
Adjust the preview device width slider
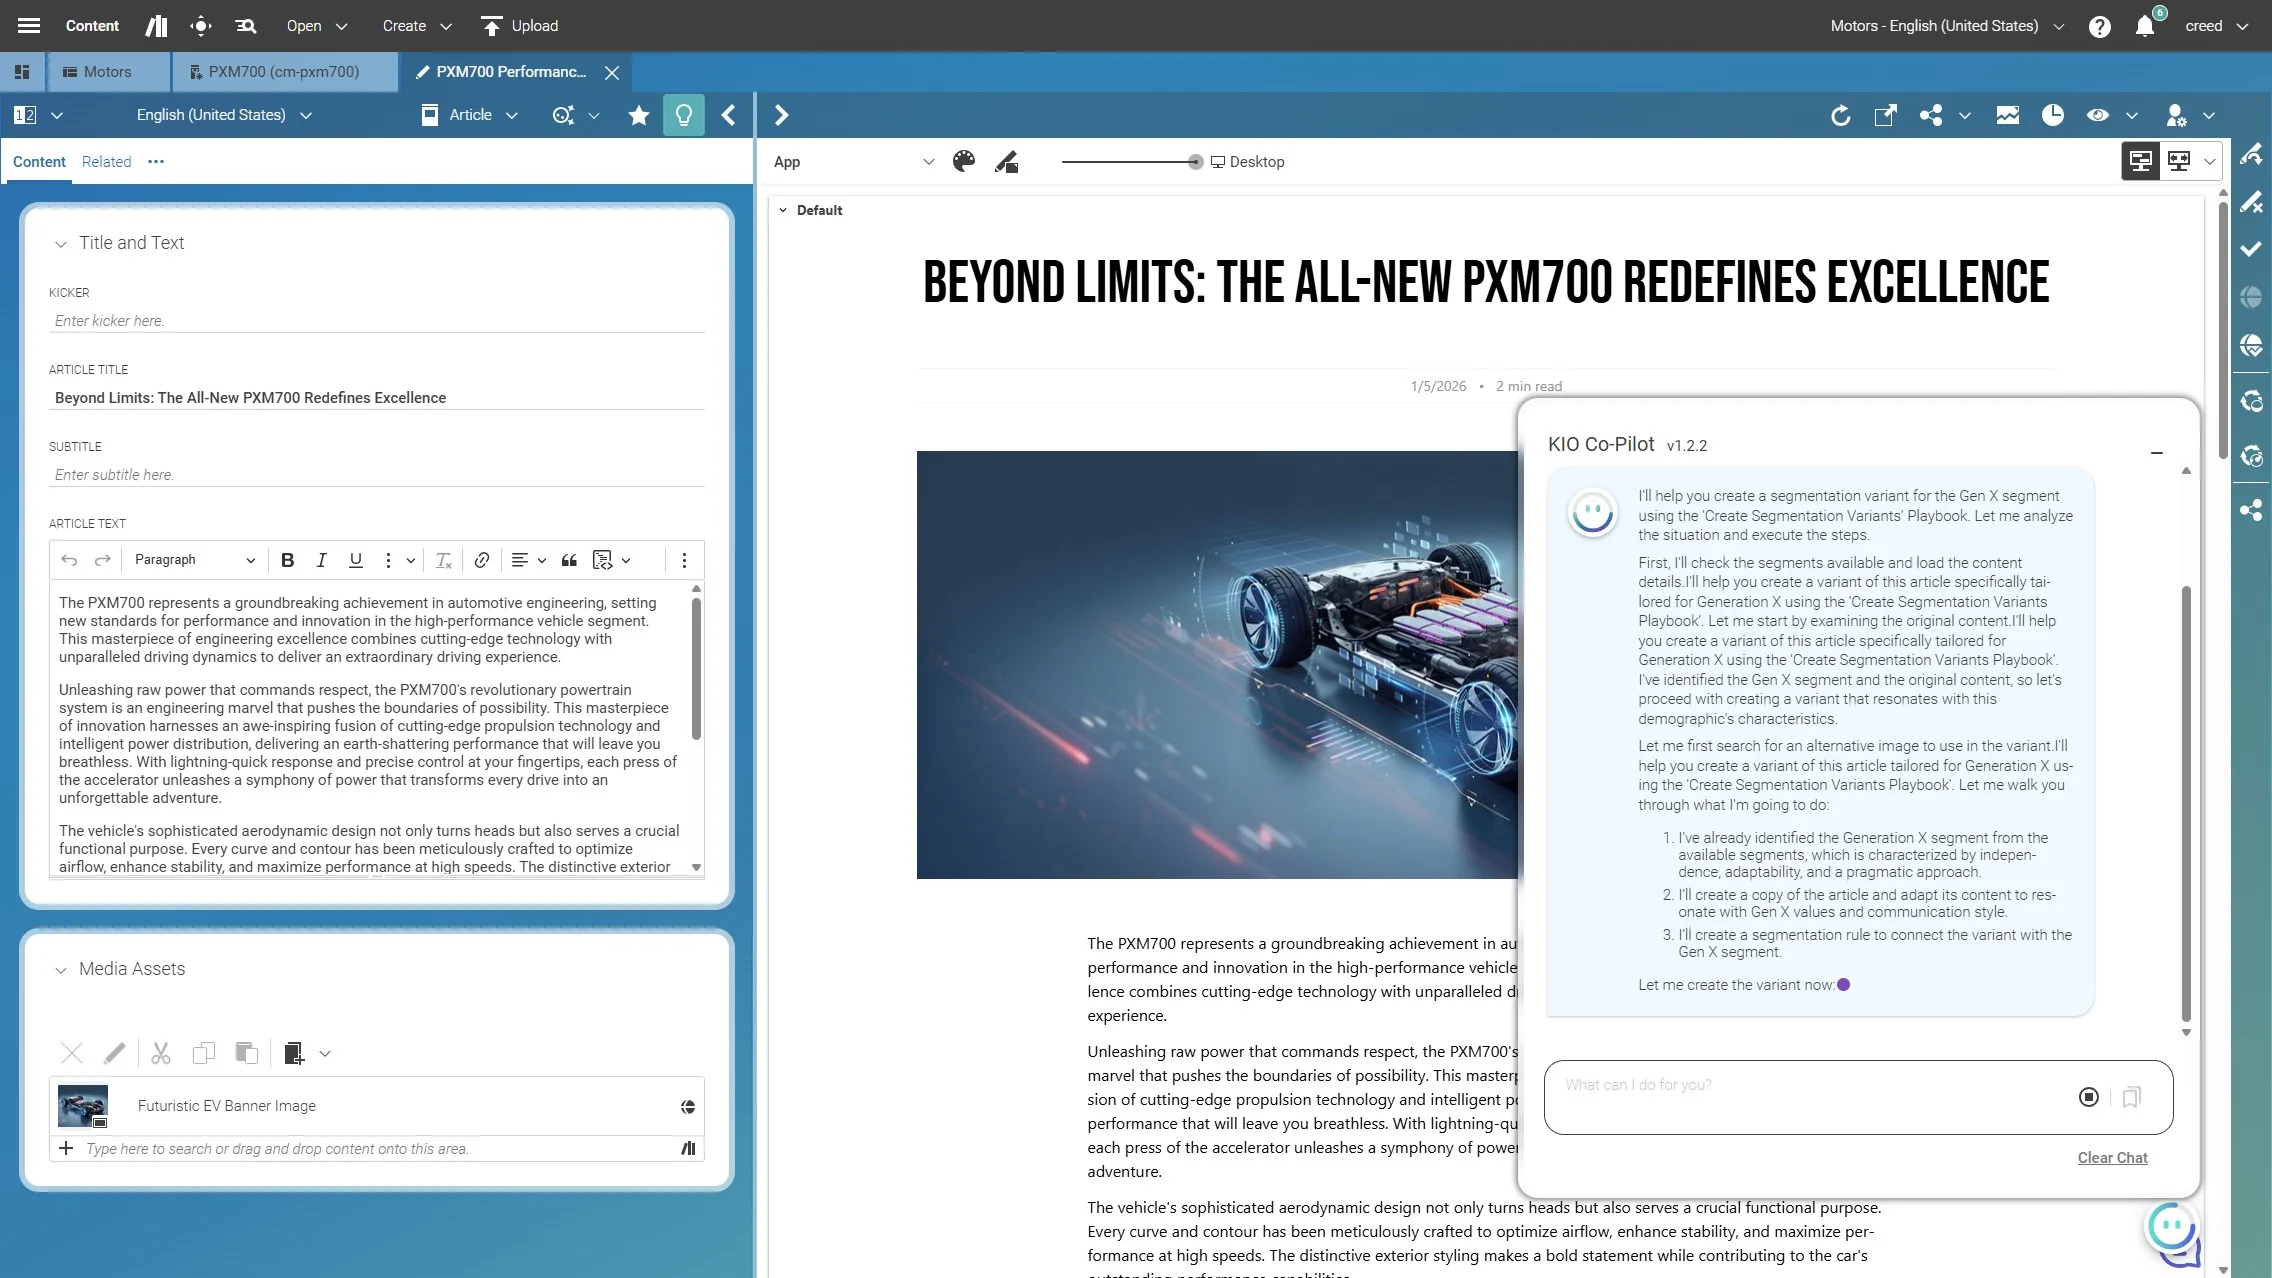[1195, 162]
